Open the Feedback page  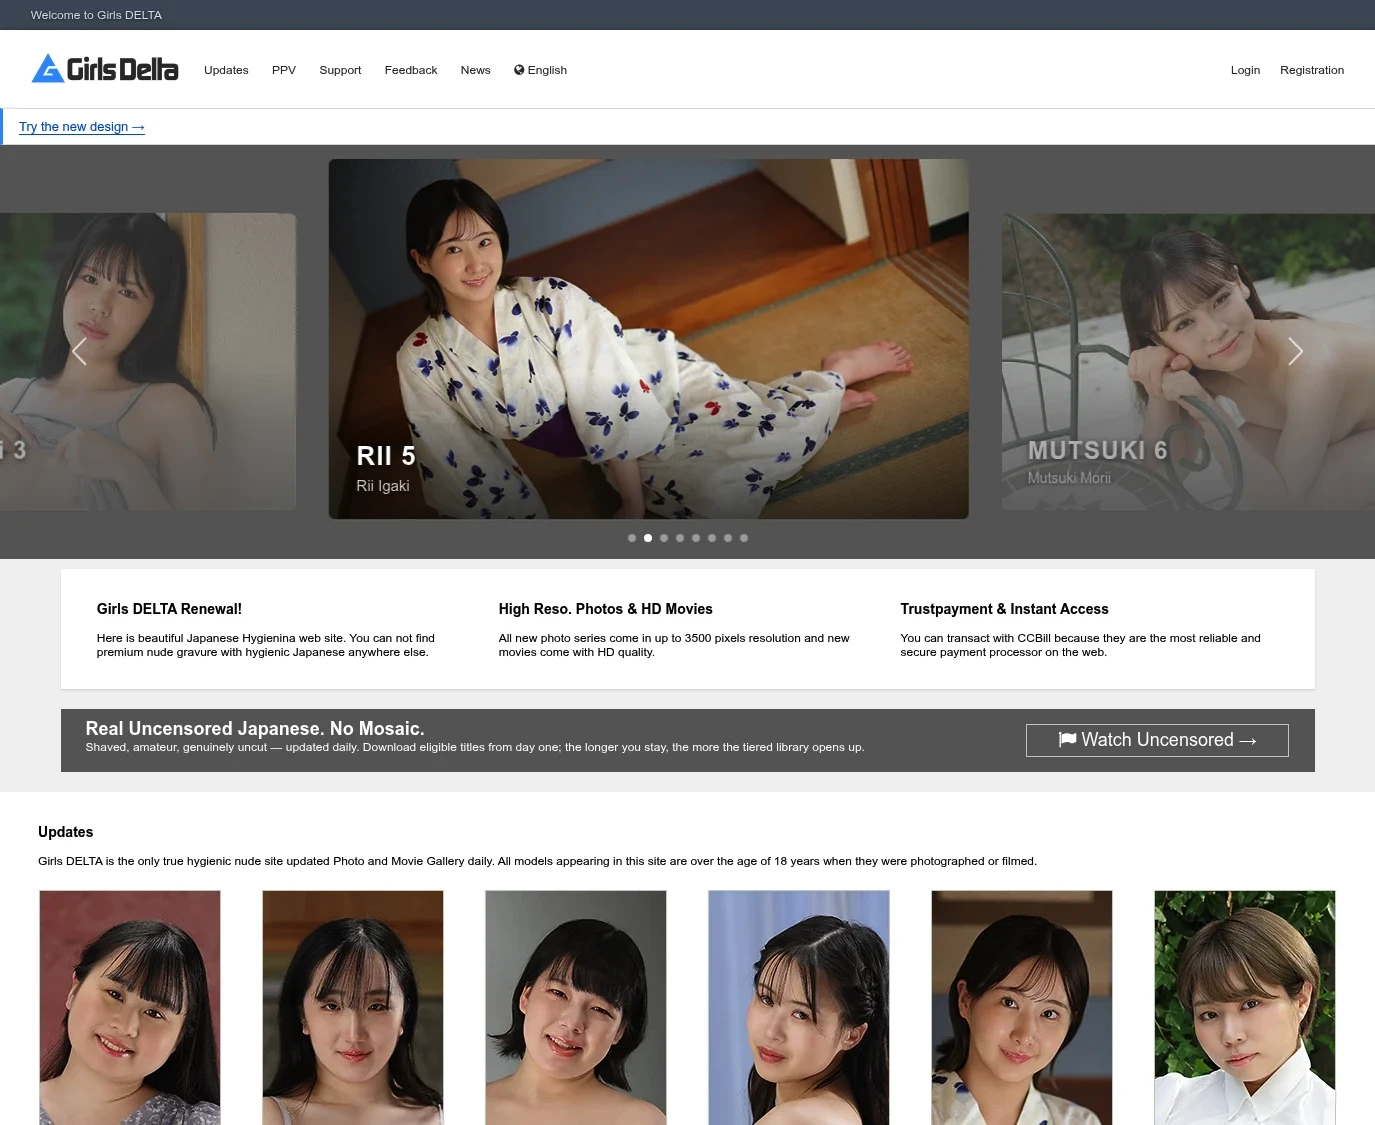click(x=411, y=70)
